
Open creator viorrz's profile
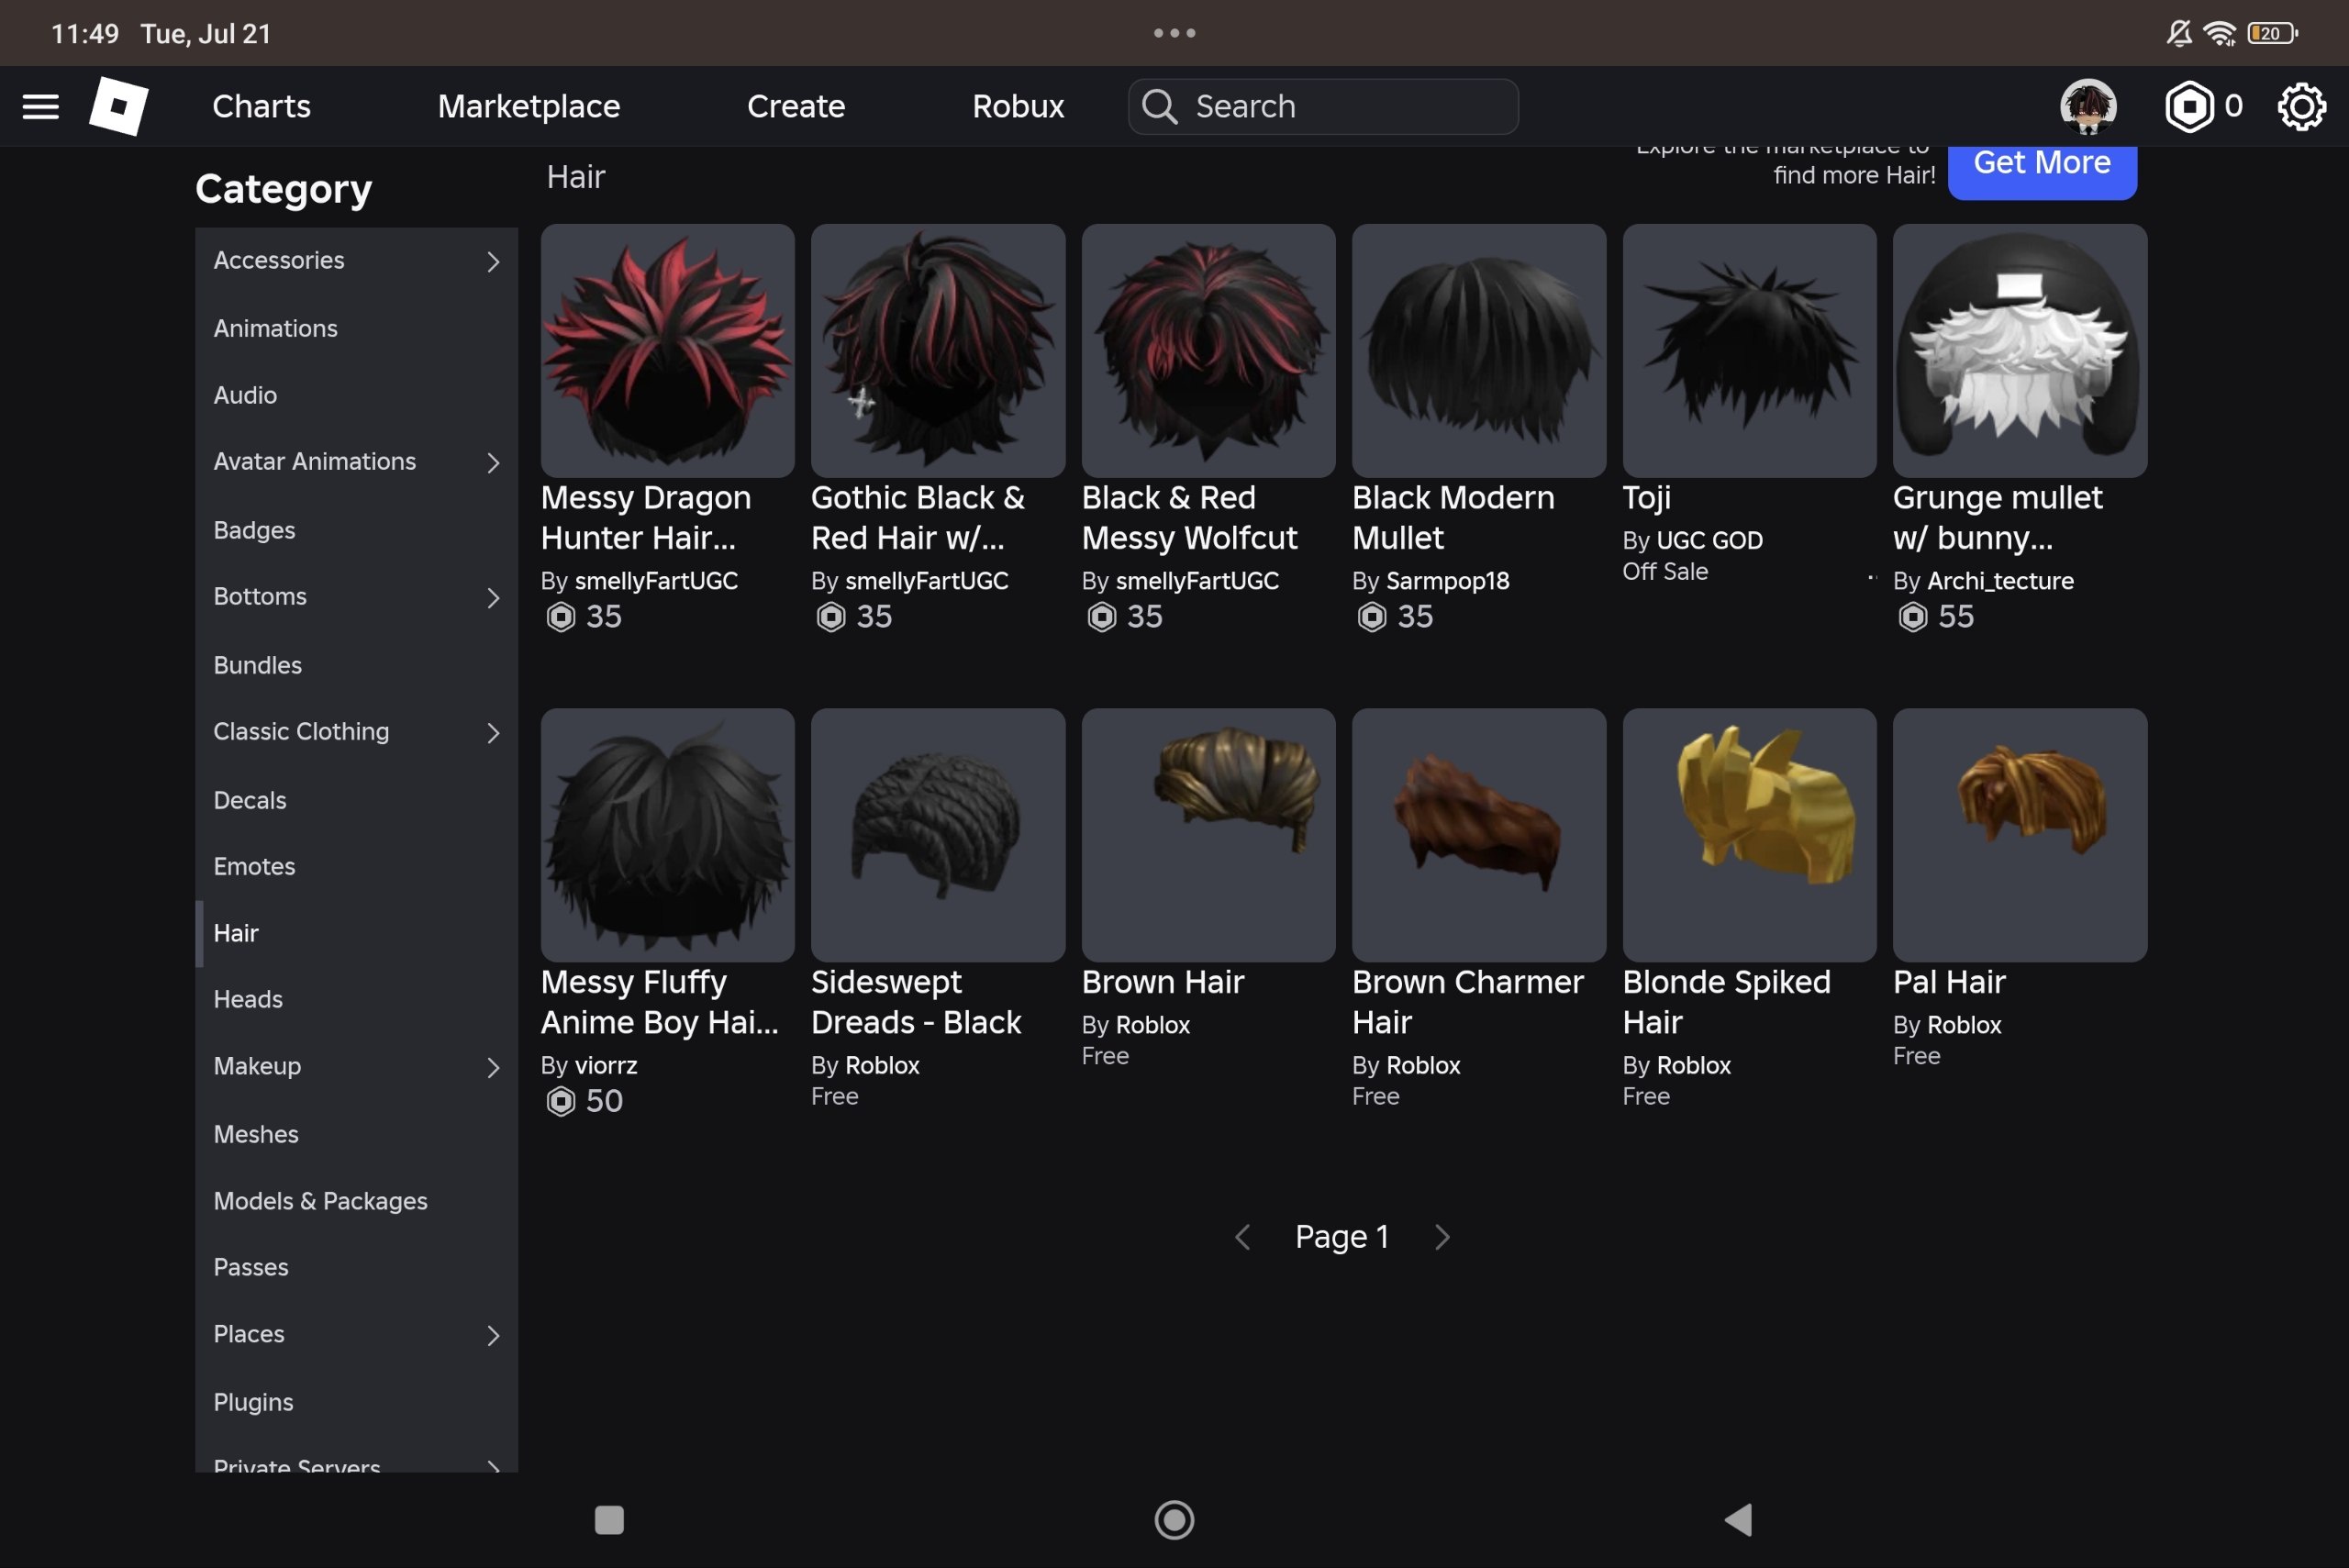pos(606,1066)
